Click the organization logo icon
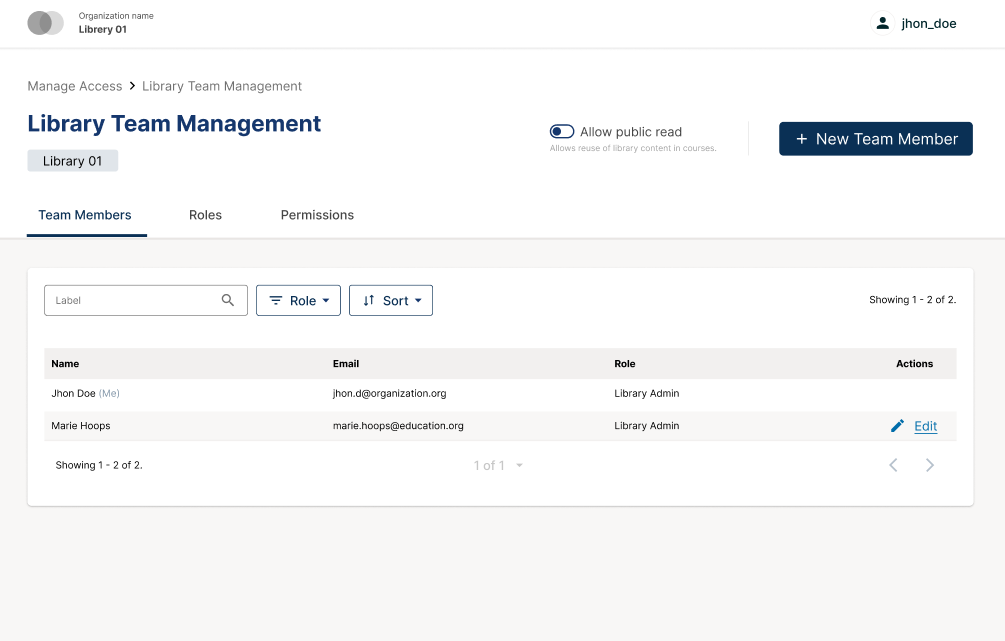1005x641 pixels. click(x=45, y=23)
